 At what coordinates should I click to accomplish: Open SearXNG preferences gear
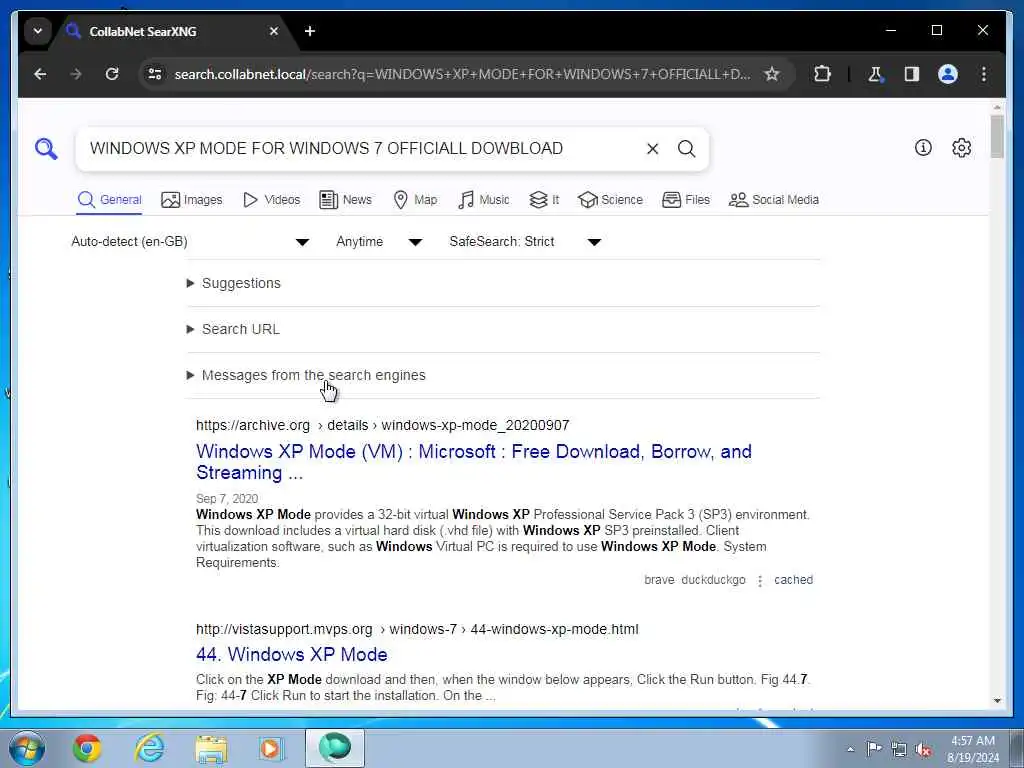coord(961,148)
